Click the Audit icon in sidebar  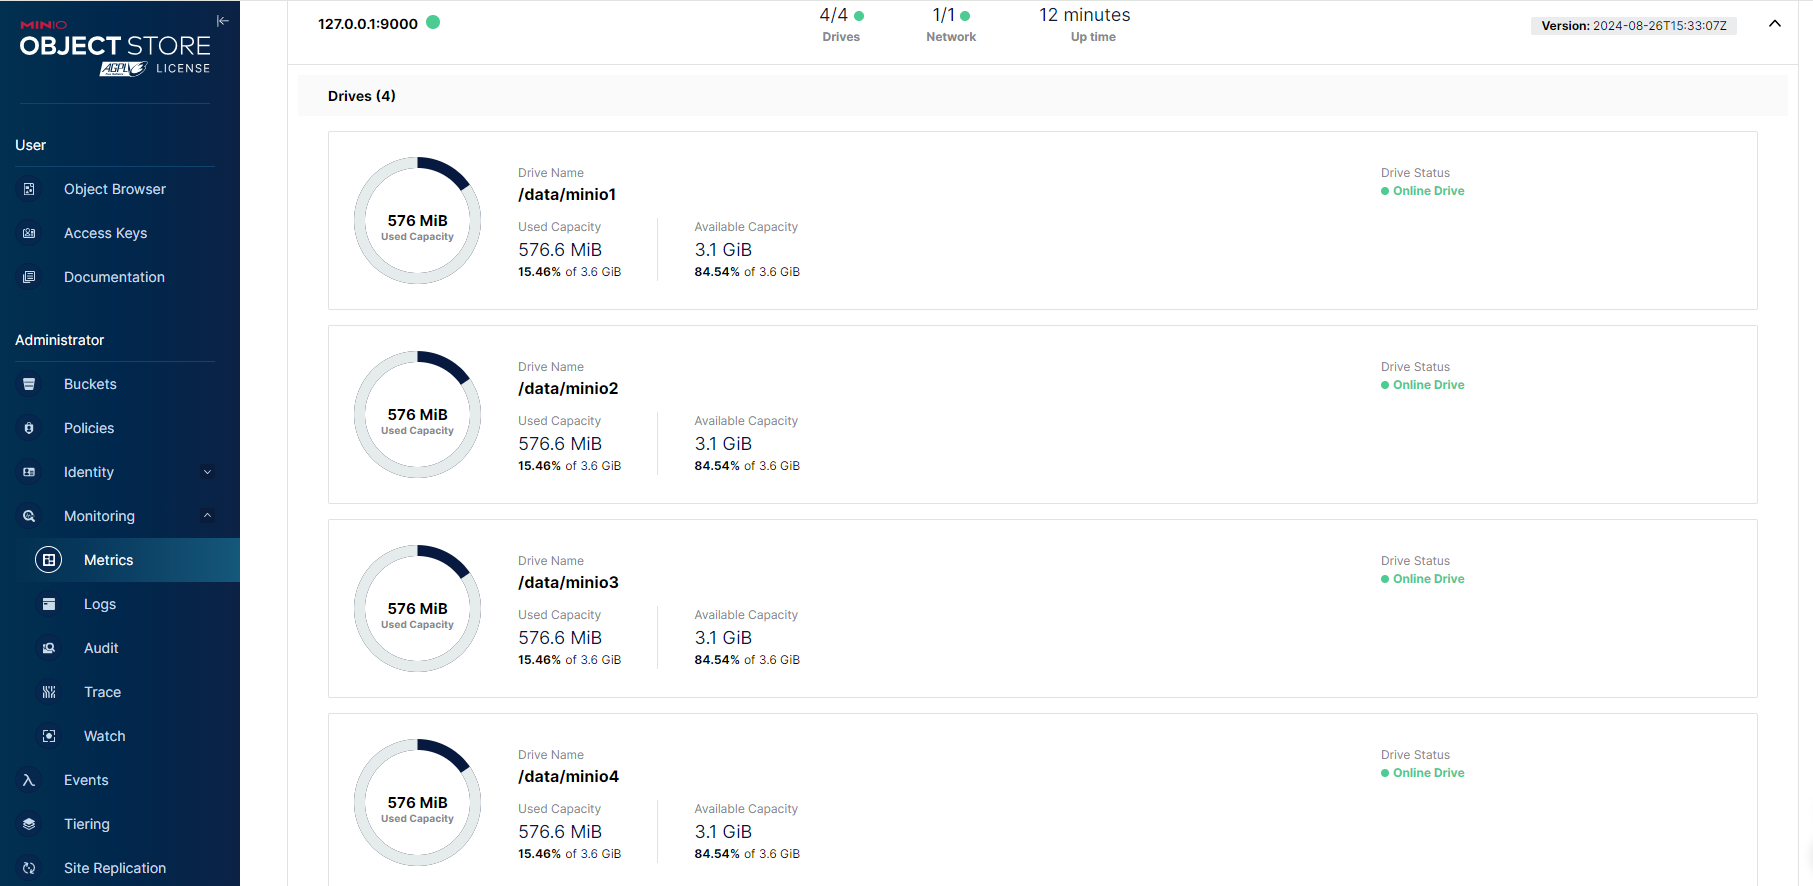click(49, 648)
